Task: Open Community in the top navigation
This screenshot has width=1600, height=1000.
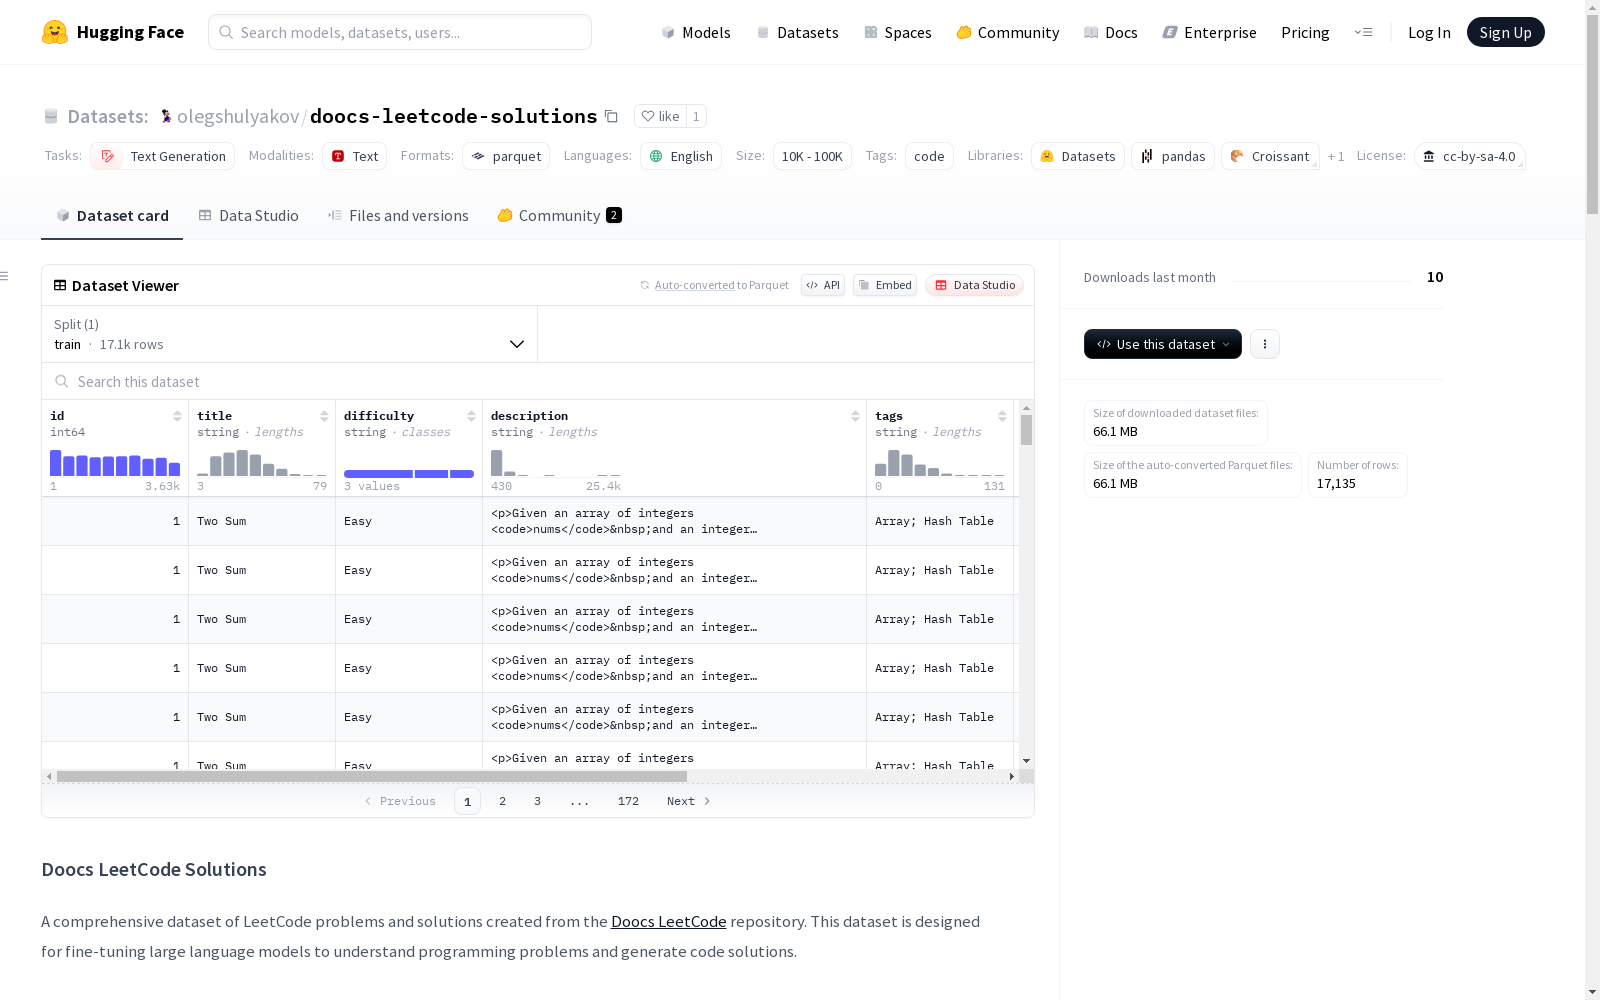Action: [1008, 32]
